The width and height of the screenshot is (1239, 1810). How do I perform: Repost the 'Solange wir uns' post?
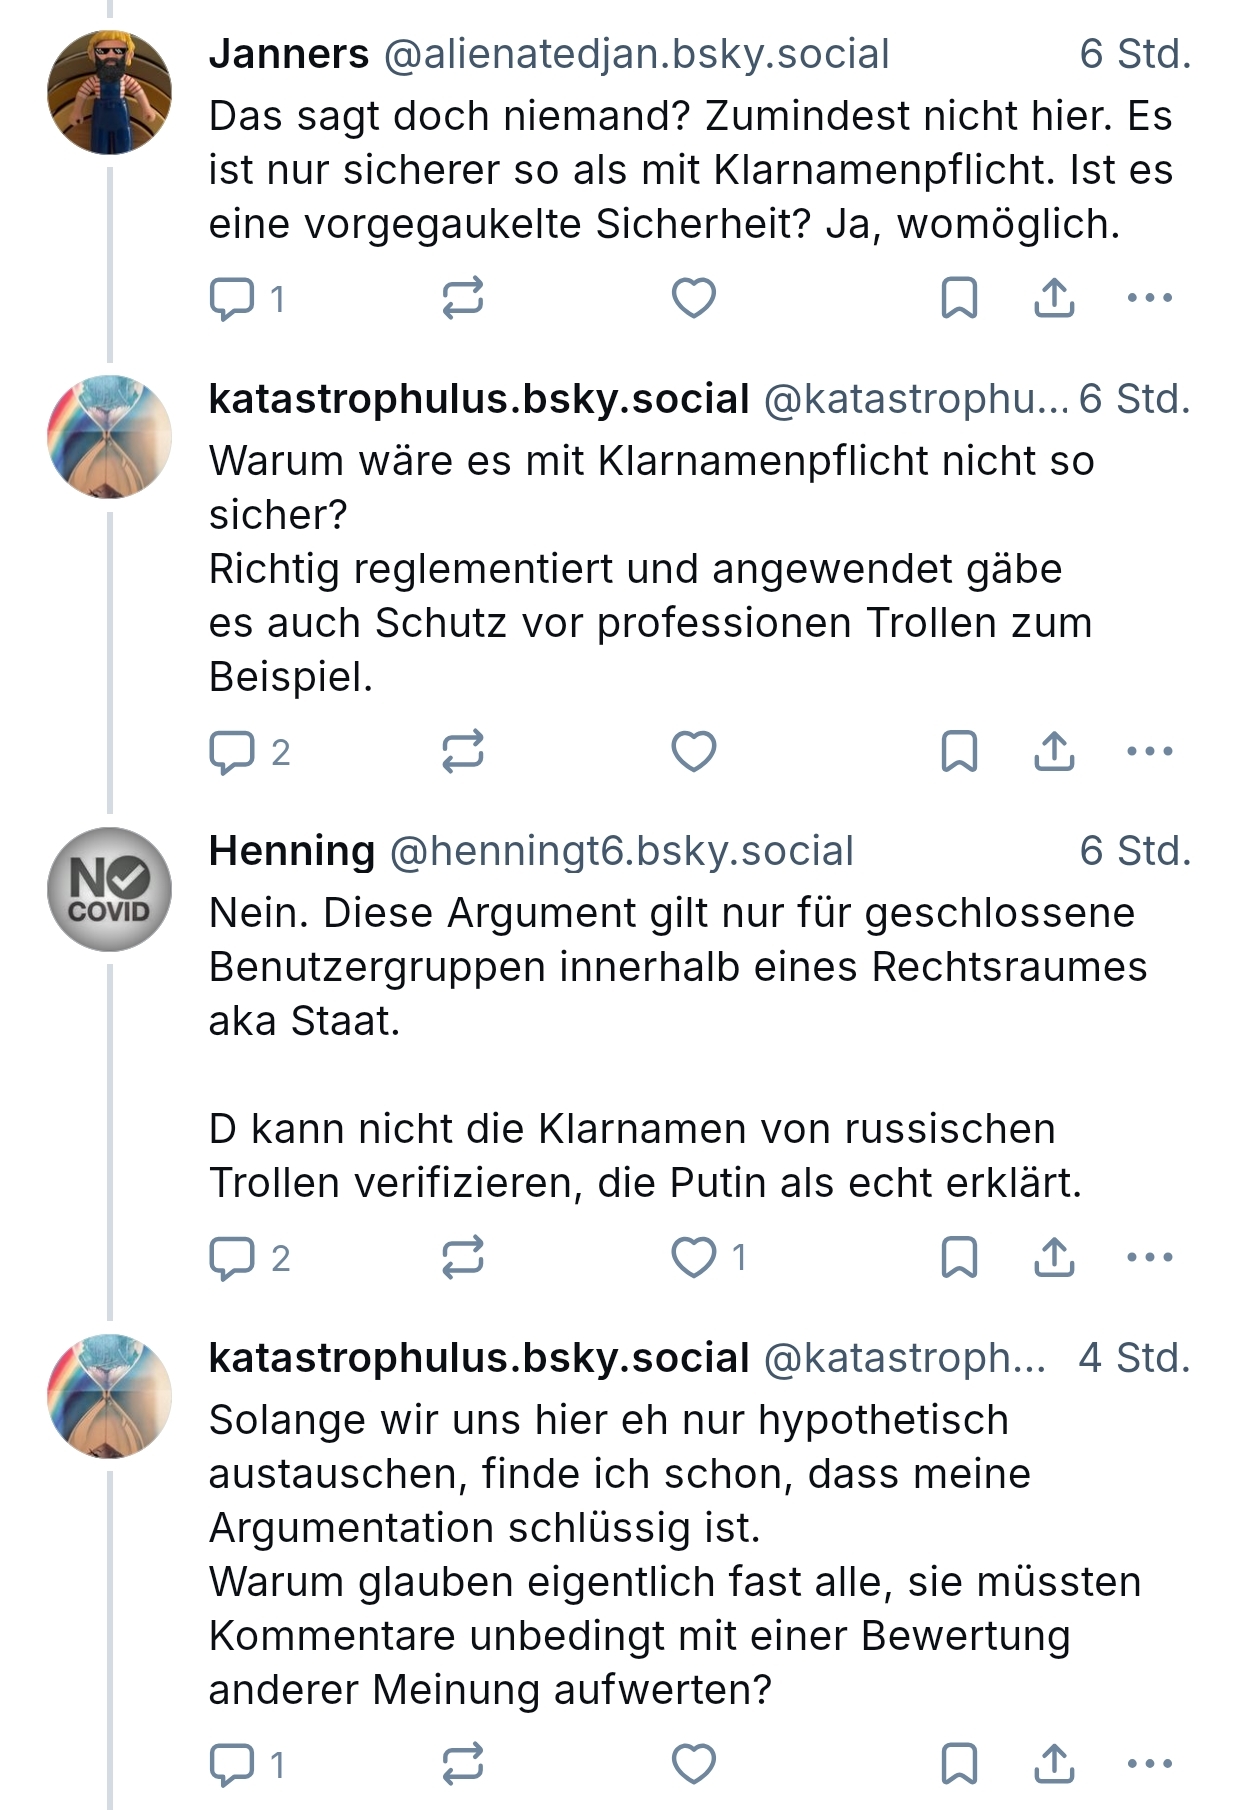point(462,1764)
